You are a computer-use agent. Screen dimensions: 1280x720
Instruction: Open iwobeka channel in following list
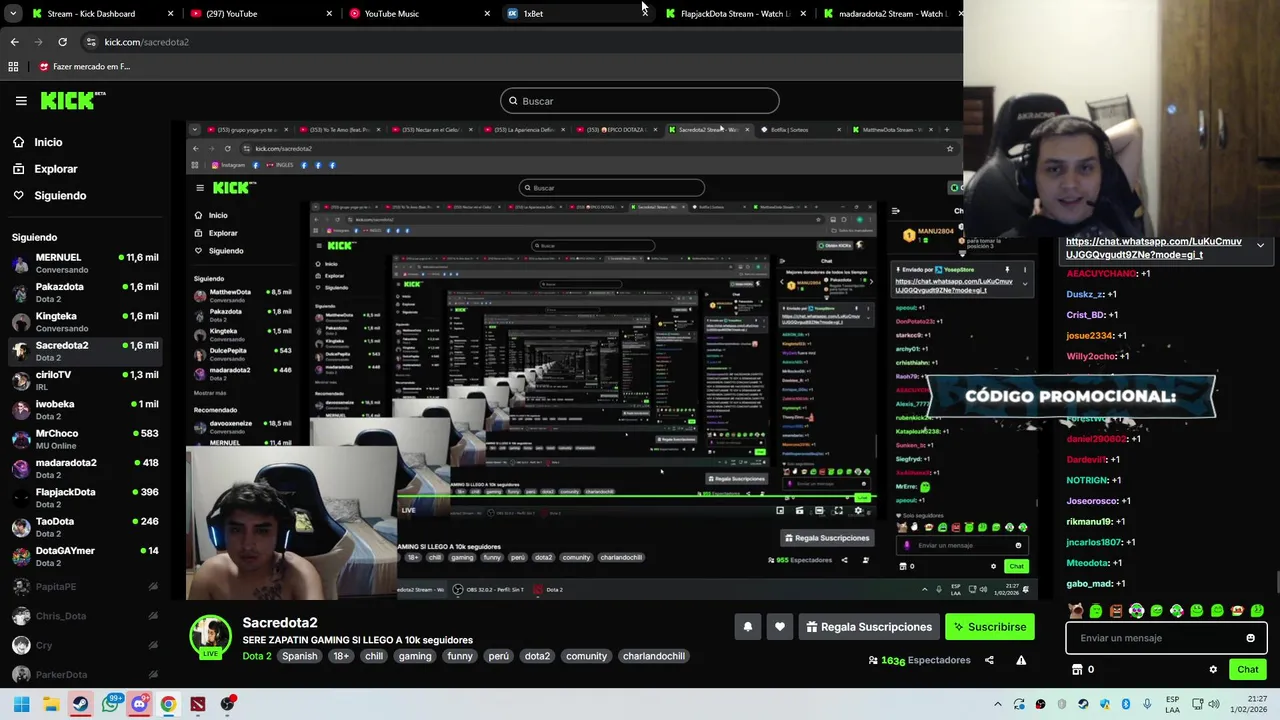[x=85, y=410]
